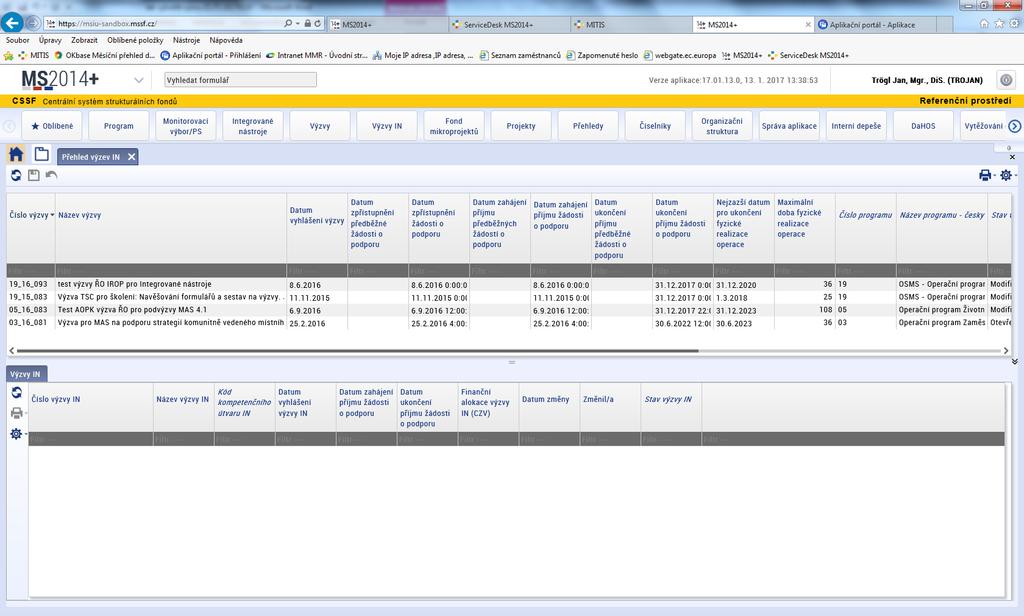Click filter field under Název výzvy
This screenshot has height=616, width=1024.
(x=170, y=270)
